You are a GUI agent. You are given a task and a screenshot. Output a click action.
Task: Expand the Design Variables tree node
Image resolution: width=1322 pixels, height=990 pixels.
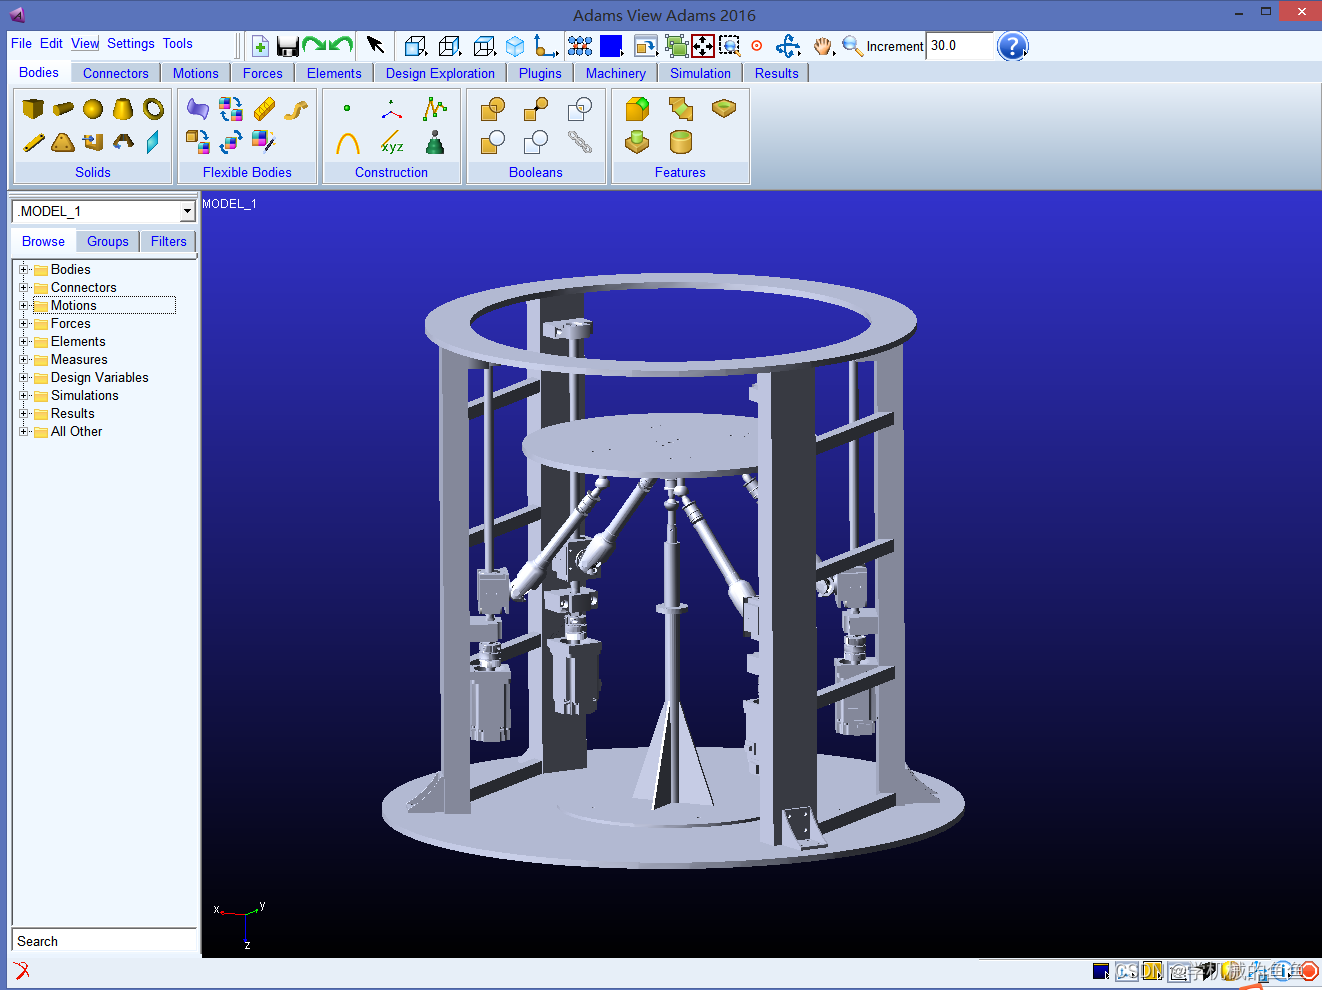click(24, 378)
